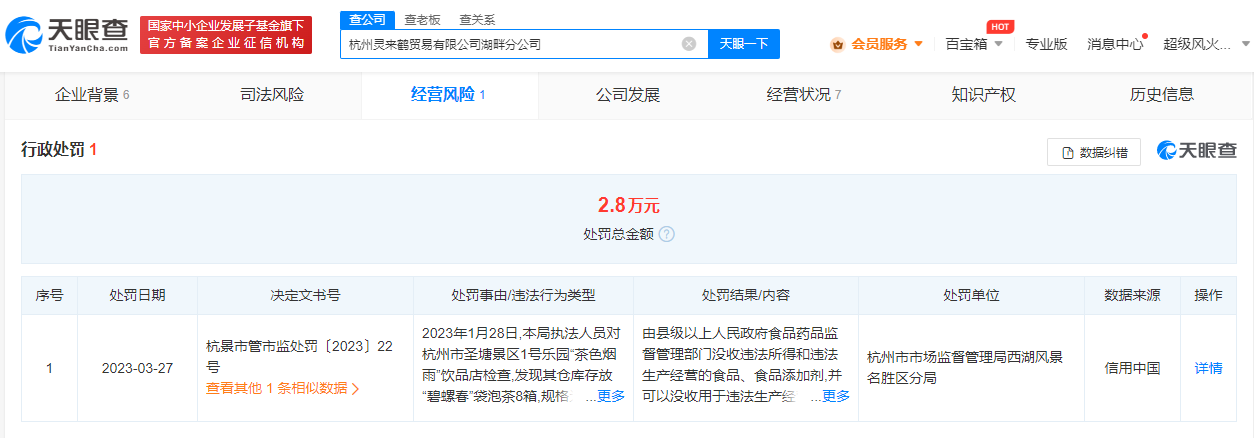Click the crown icon beside 会员服务
This screenshot has height=438, width=1254.
[837, 44]
